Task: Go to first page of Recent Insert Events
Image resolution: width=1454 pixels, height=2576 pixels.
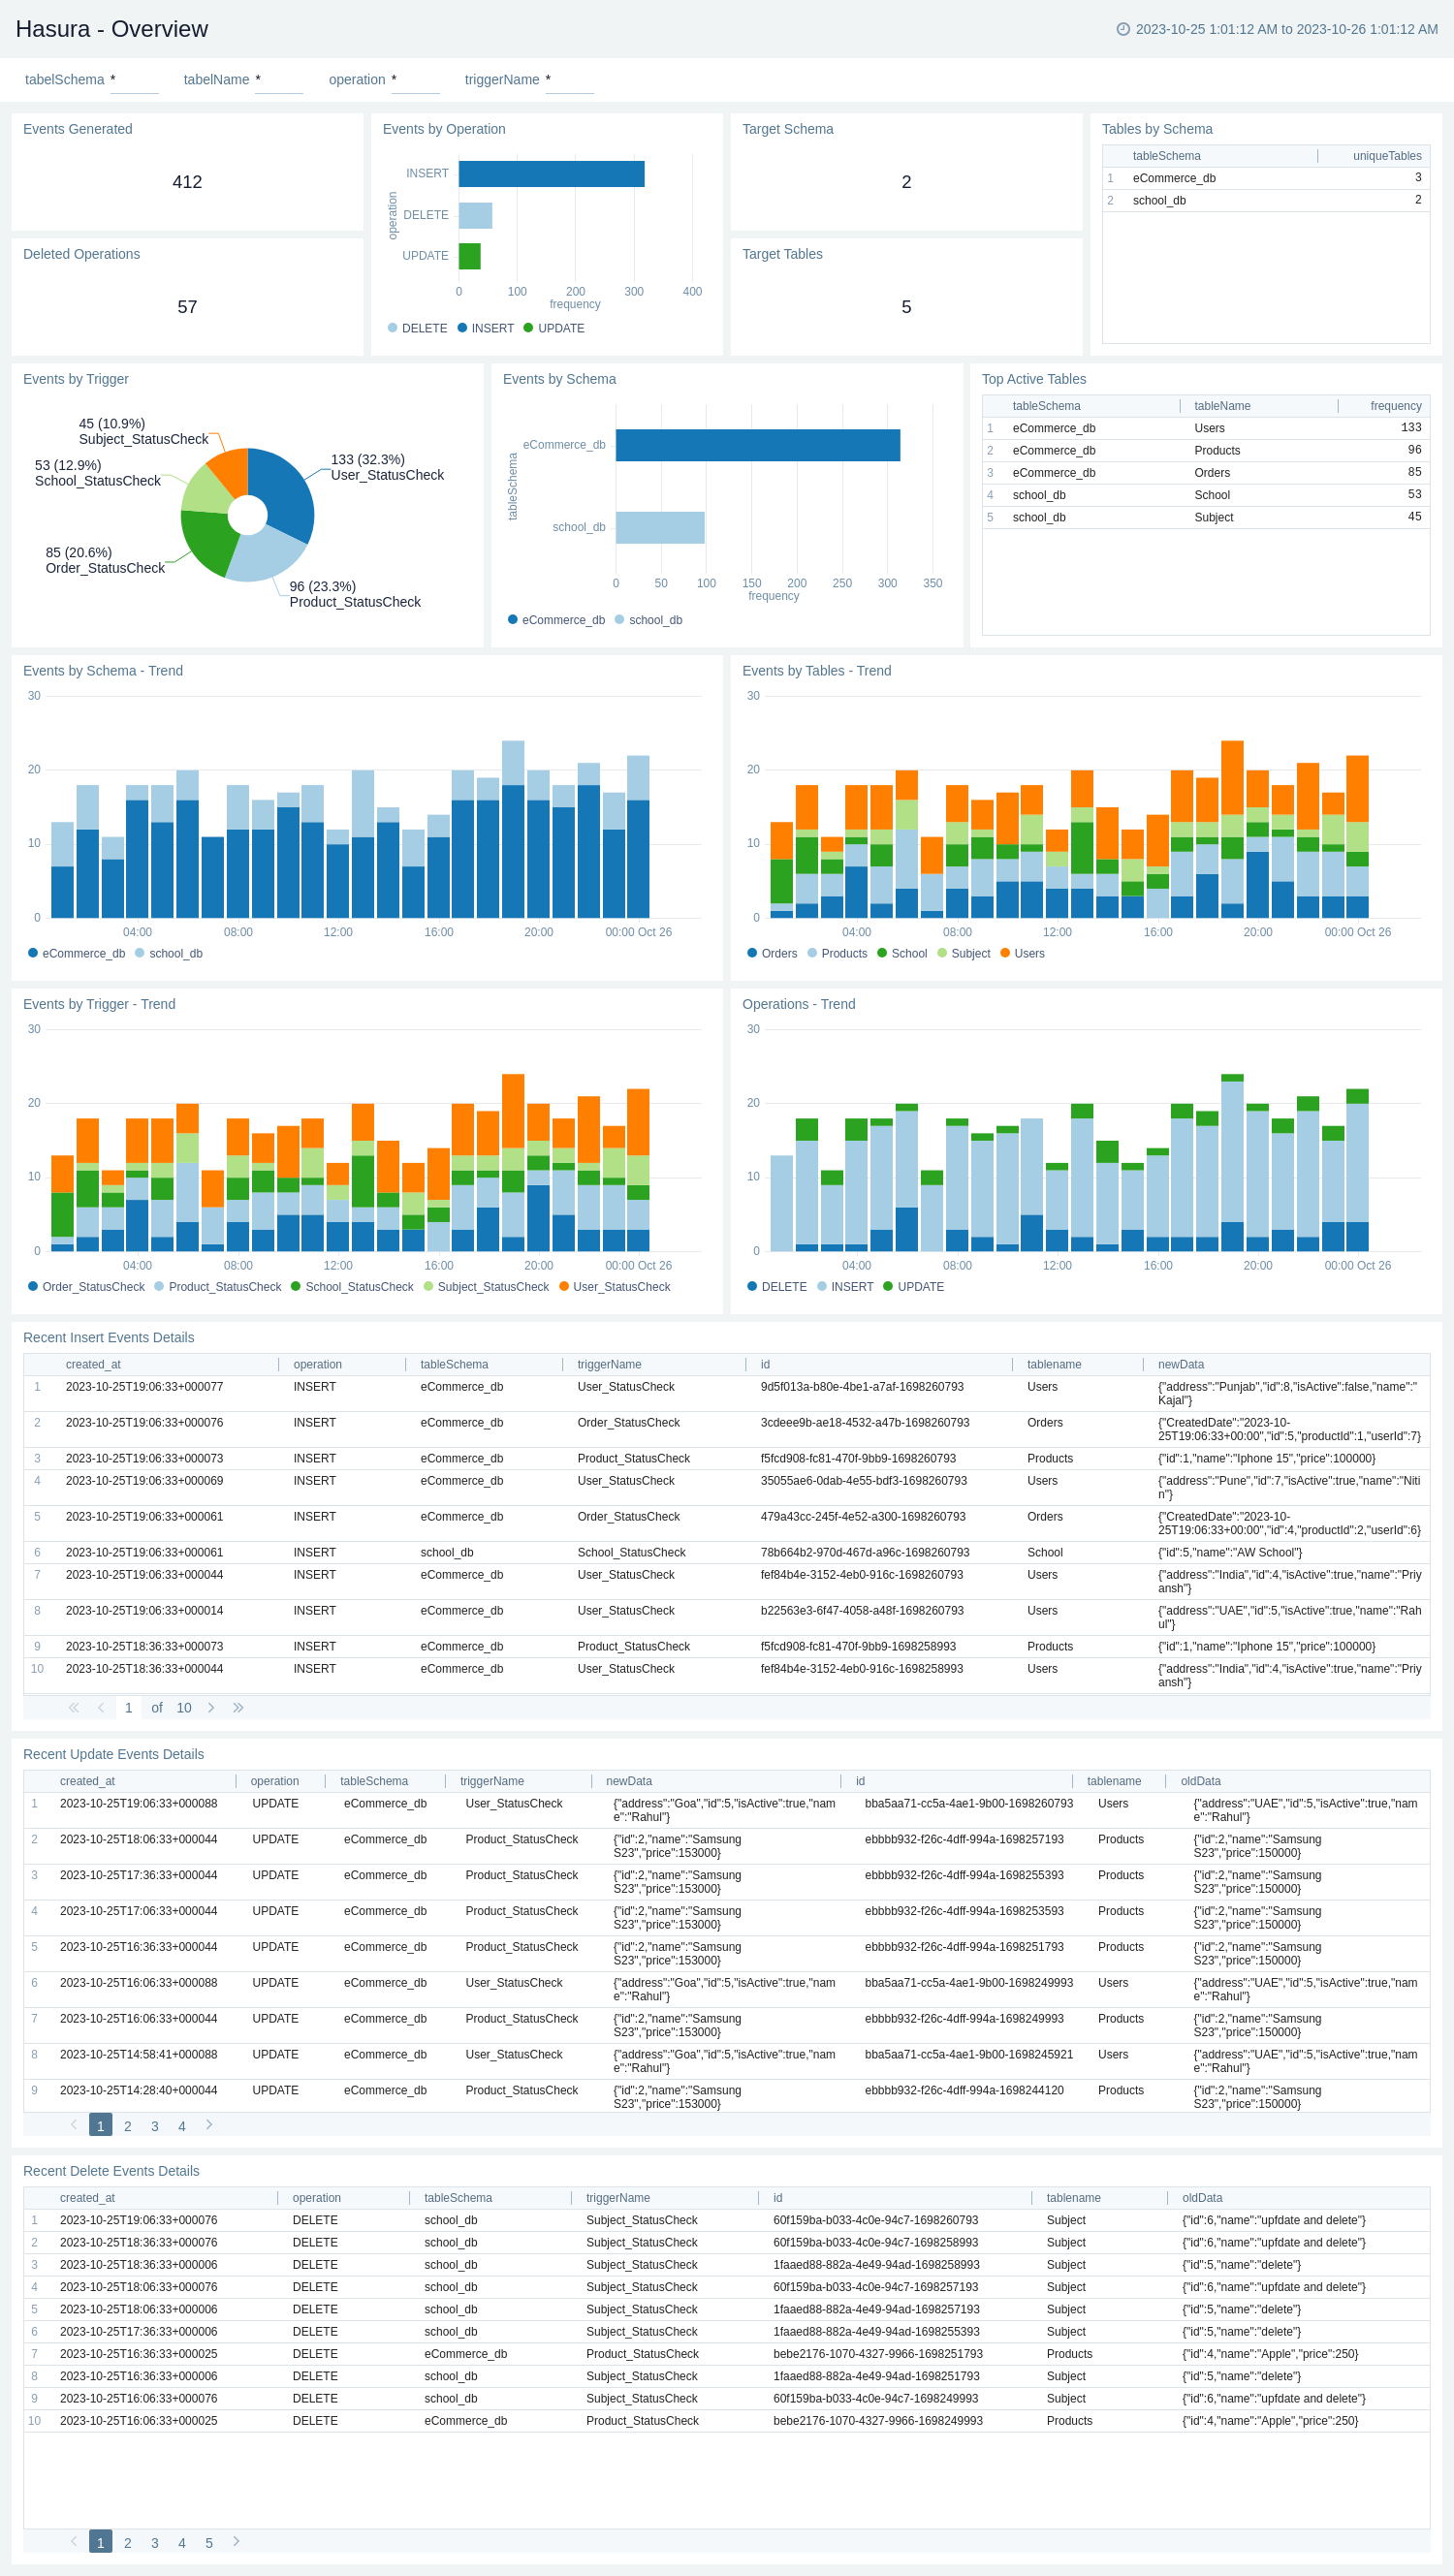Action: point(73,1708)
